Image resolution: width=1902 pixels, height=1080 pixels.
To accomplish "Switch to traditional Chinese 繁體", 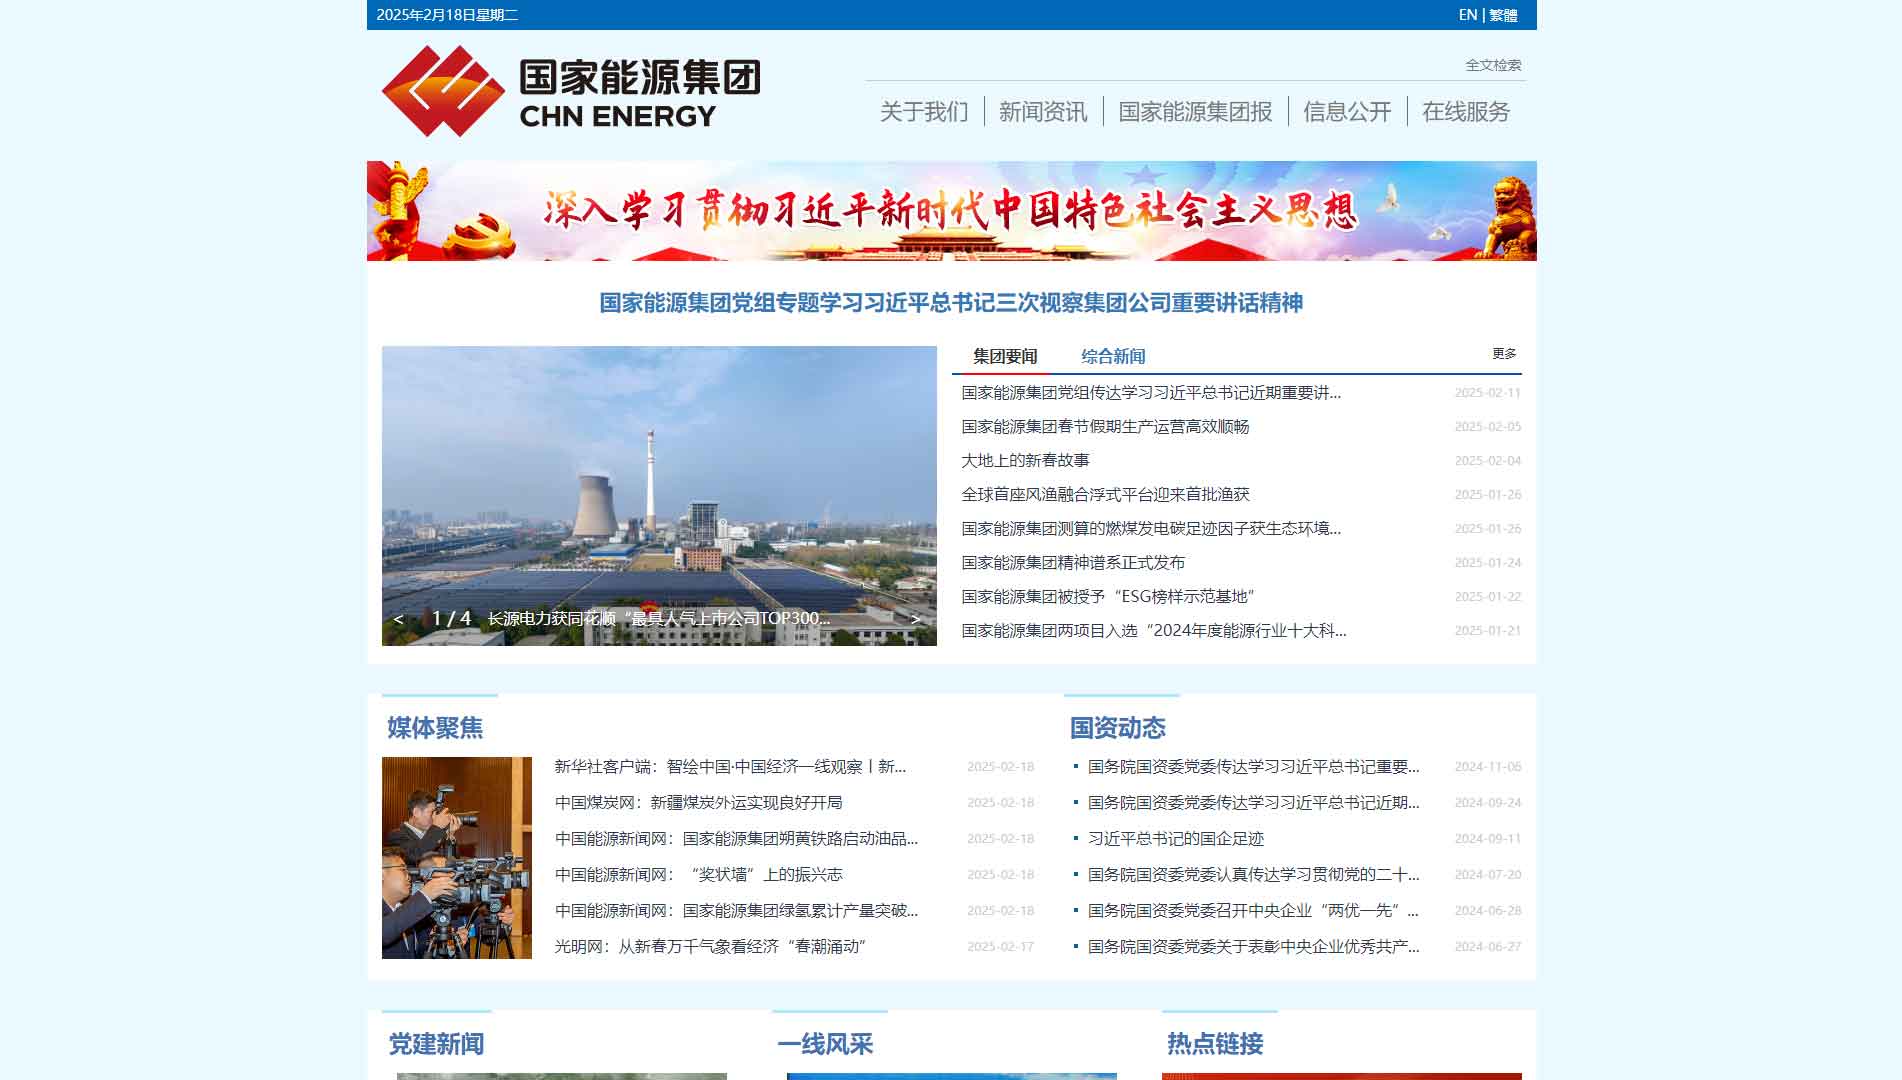I will 1503,15.
